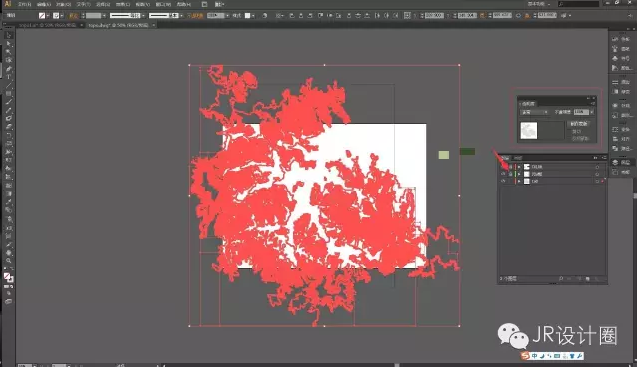This screenshot has height=367, width=637.
Task: Select the Zoom magnifier tool
Action: click(9, 261)
